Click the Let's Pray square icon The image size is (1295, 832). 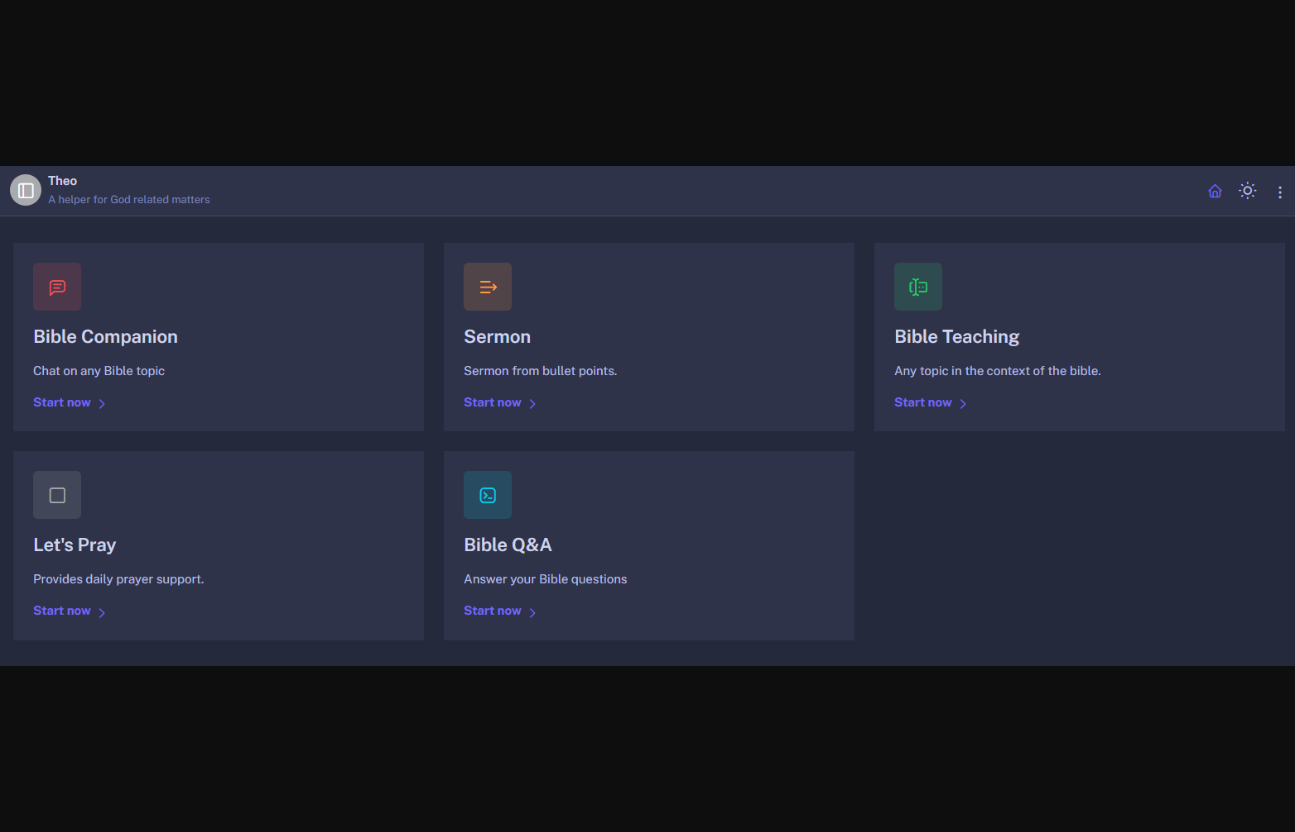[57, 495]
